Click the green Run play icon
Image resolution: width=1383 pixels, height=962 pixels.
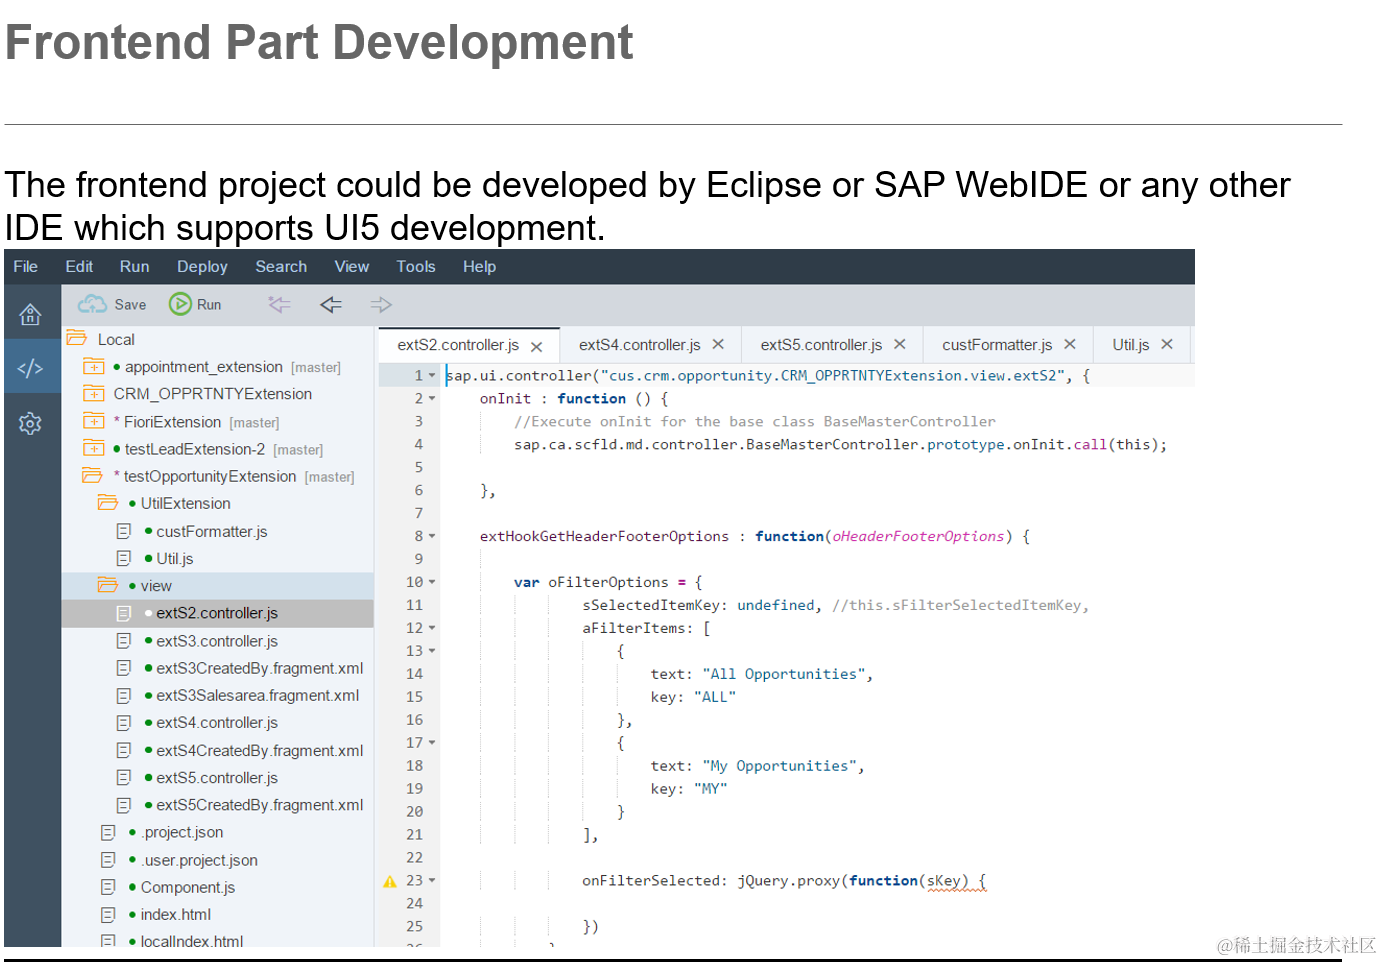180,304
